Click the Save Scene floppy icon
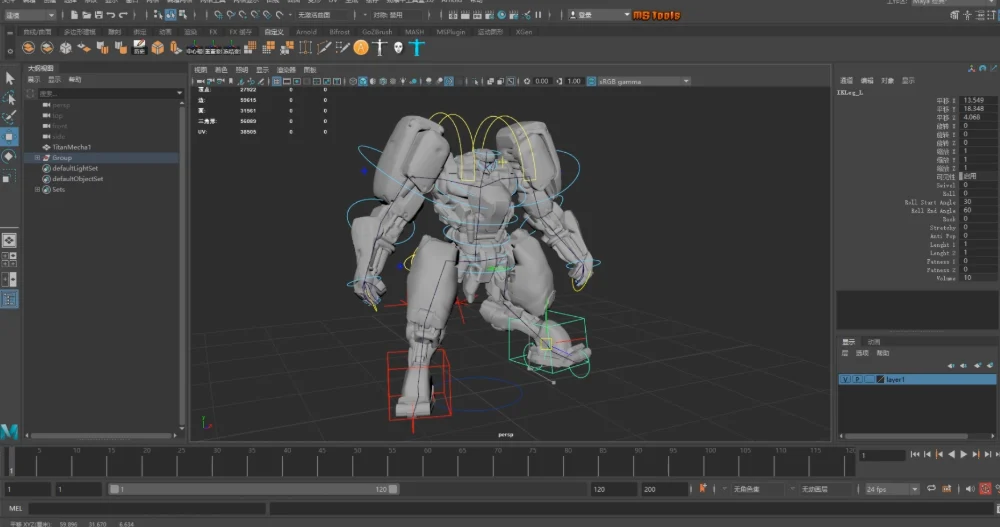This screenshot has width=1000, height=527. pos(99,15)
